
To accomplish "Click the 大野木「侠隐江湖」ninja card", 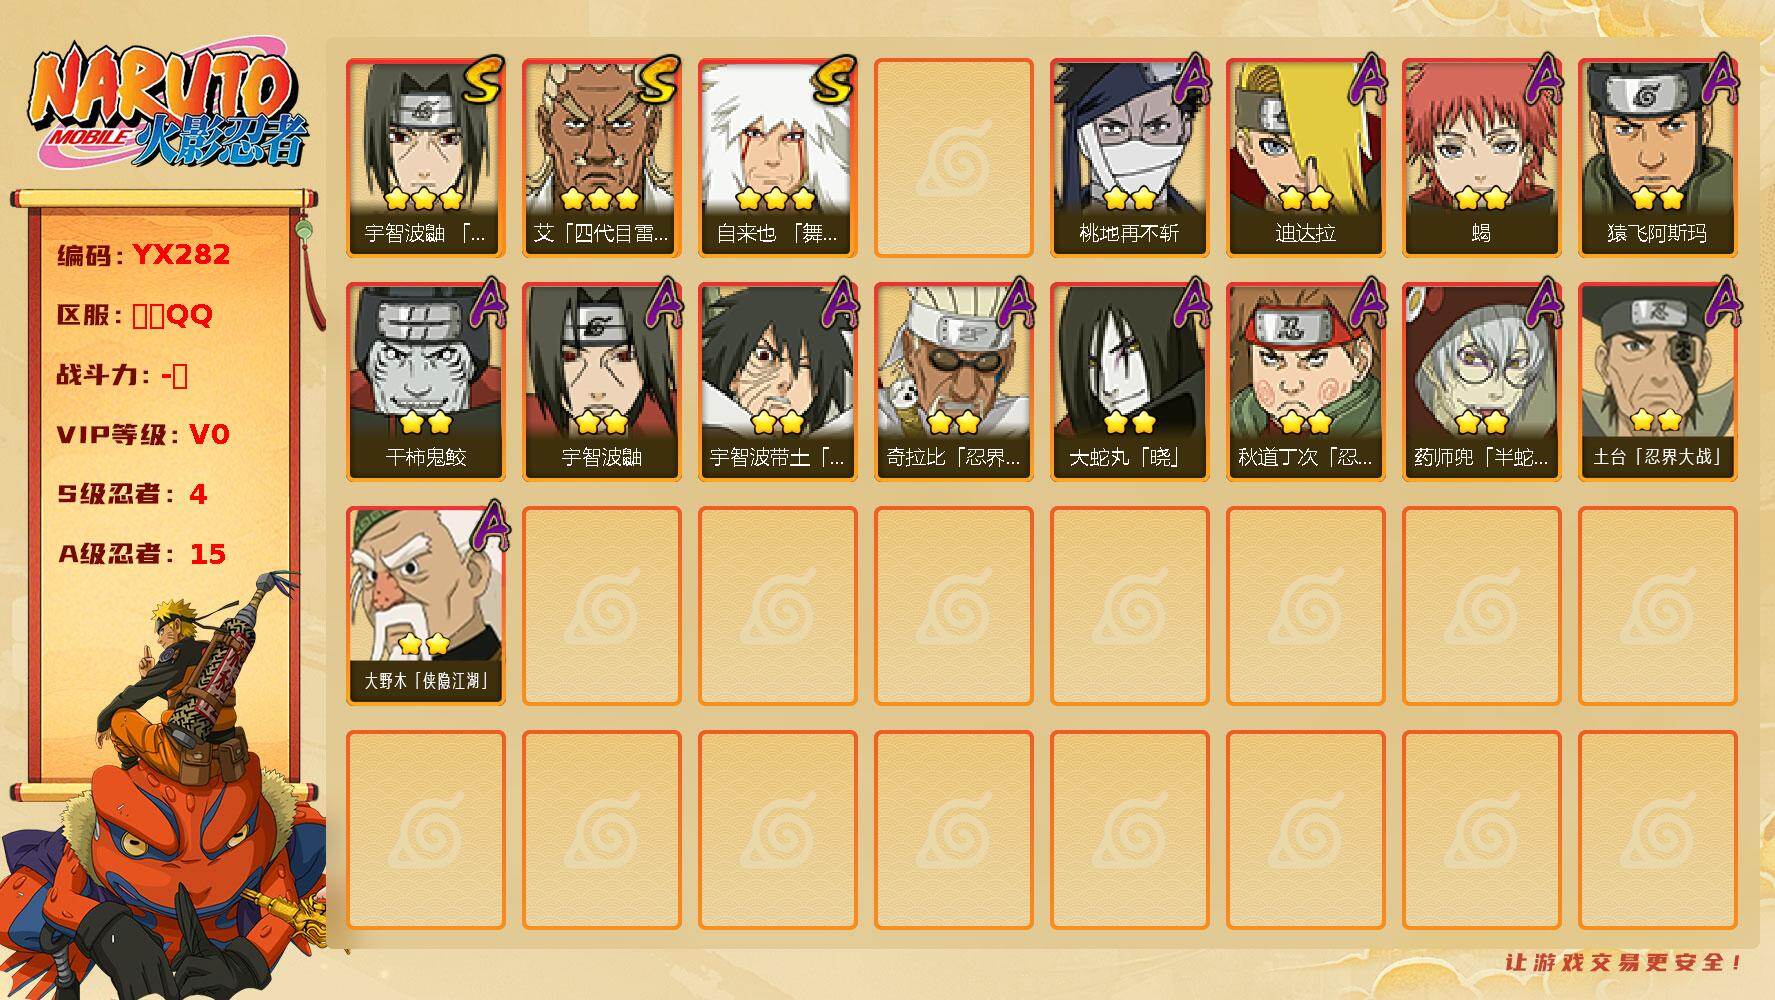I will (x=425, y=605).
